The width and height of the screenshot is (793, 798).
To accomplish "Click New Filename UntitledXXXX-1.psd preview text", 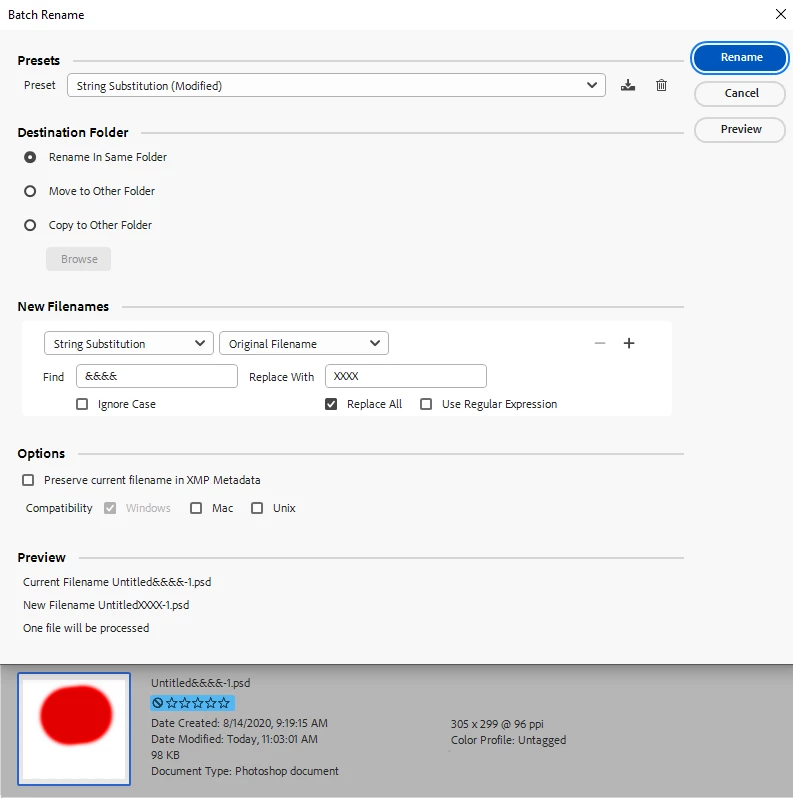I will 106,605.
